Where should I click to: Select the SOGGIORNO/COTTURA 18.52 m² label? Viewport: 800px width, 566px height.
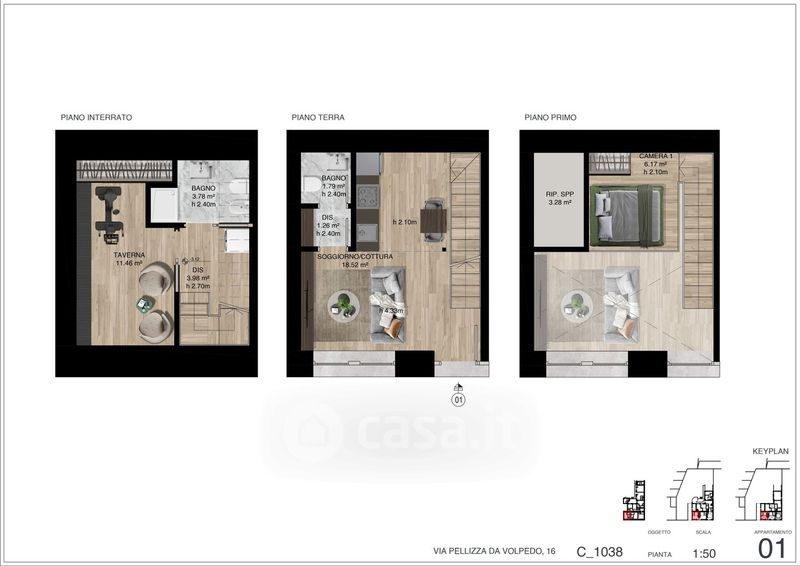(x=355, y=261)
